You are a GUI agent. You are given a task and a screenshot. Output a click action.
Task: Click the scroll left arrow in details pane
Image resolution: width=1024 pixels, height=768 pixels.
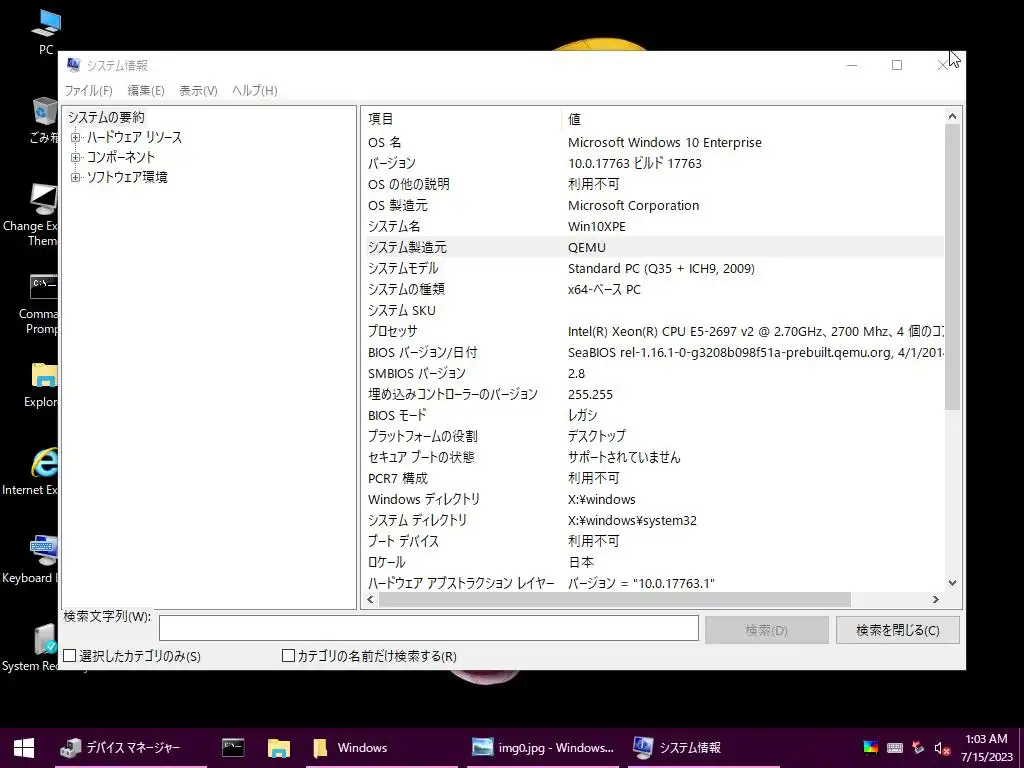coord(371,599)
